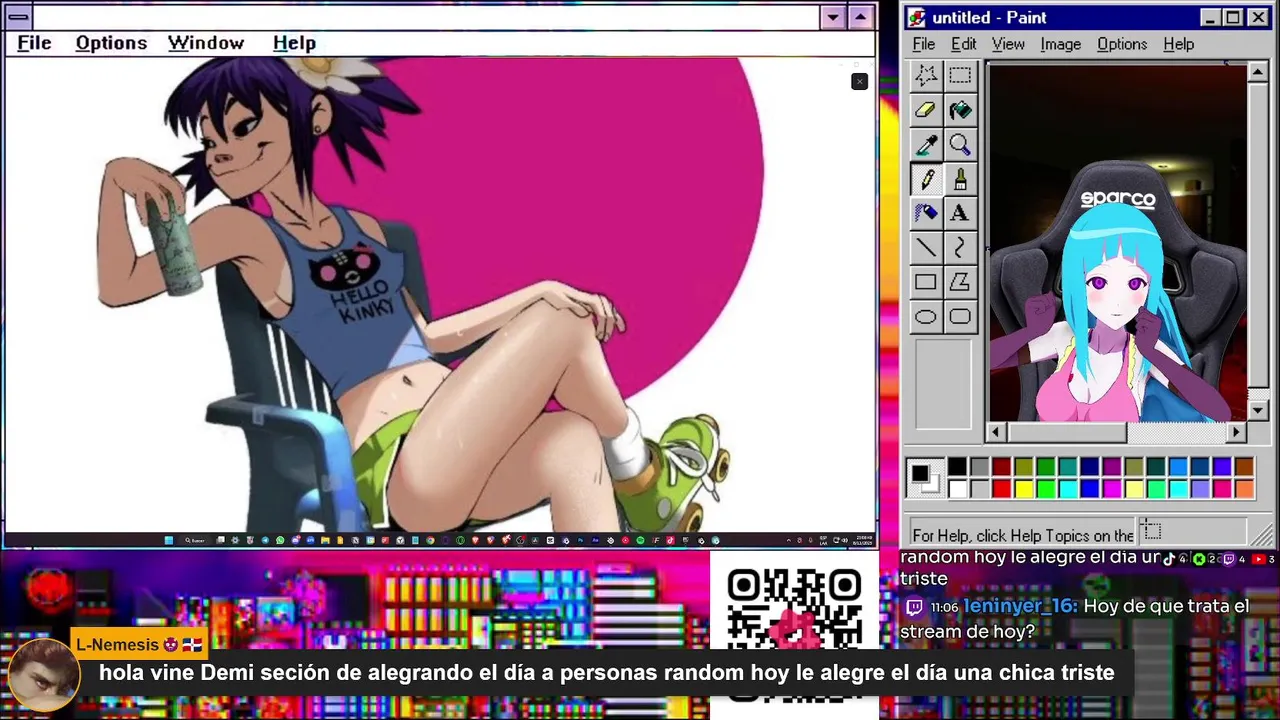Click Paint's horizontal scrollbar right arrow
Viewport: 1280px width, 720px height.
(x=1237, y=432)
